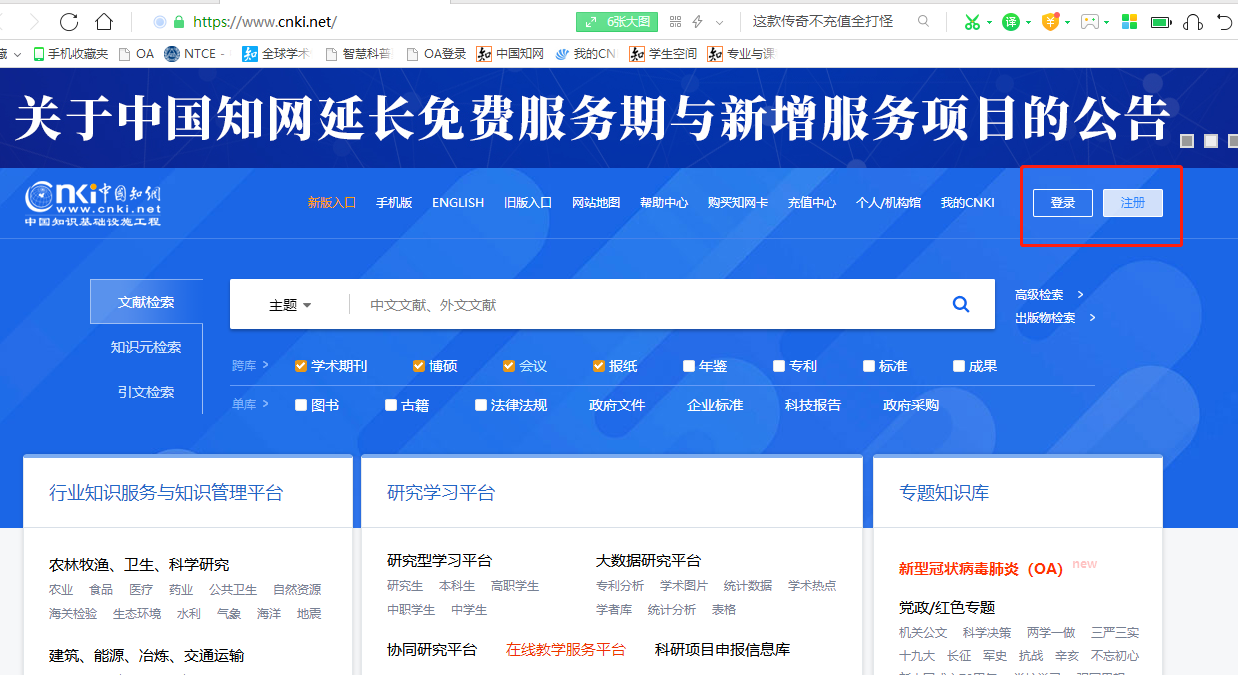Open the QR code grid icon in address bar

coord(675,21)
